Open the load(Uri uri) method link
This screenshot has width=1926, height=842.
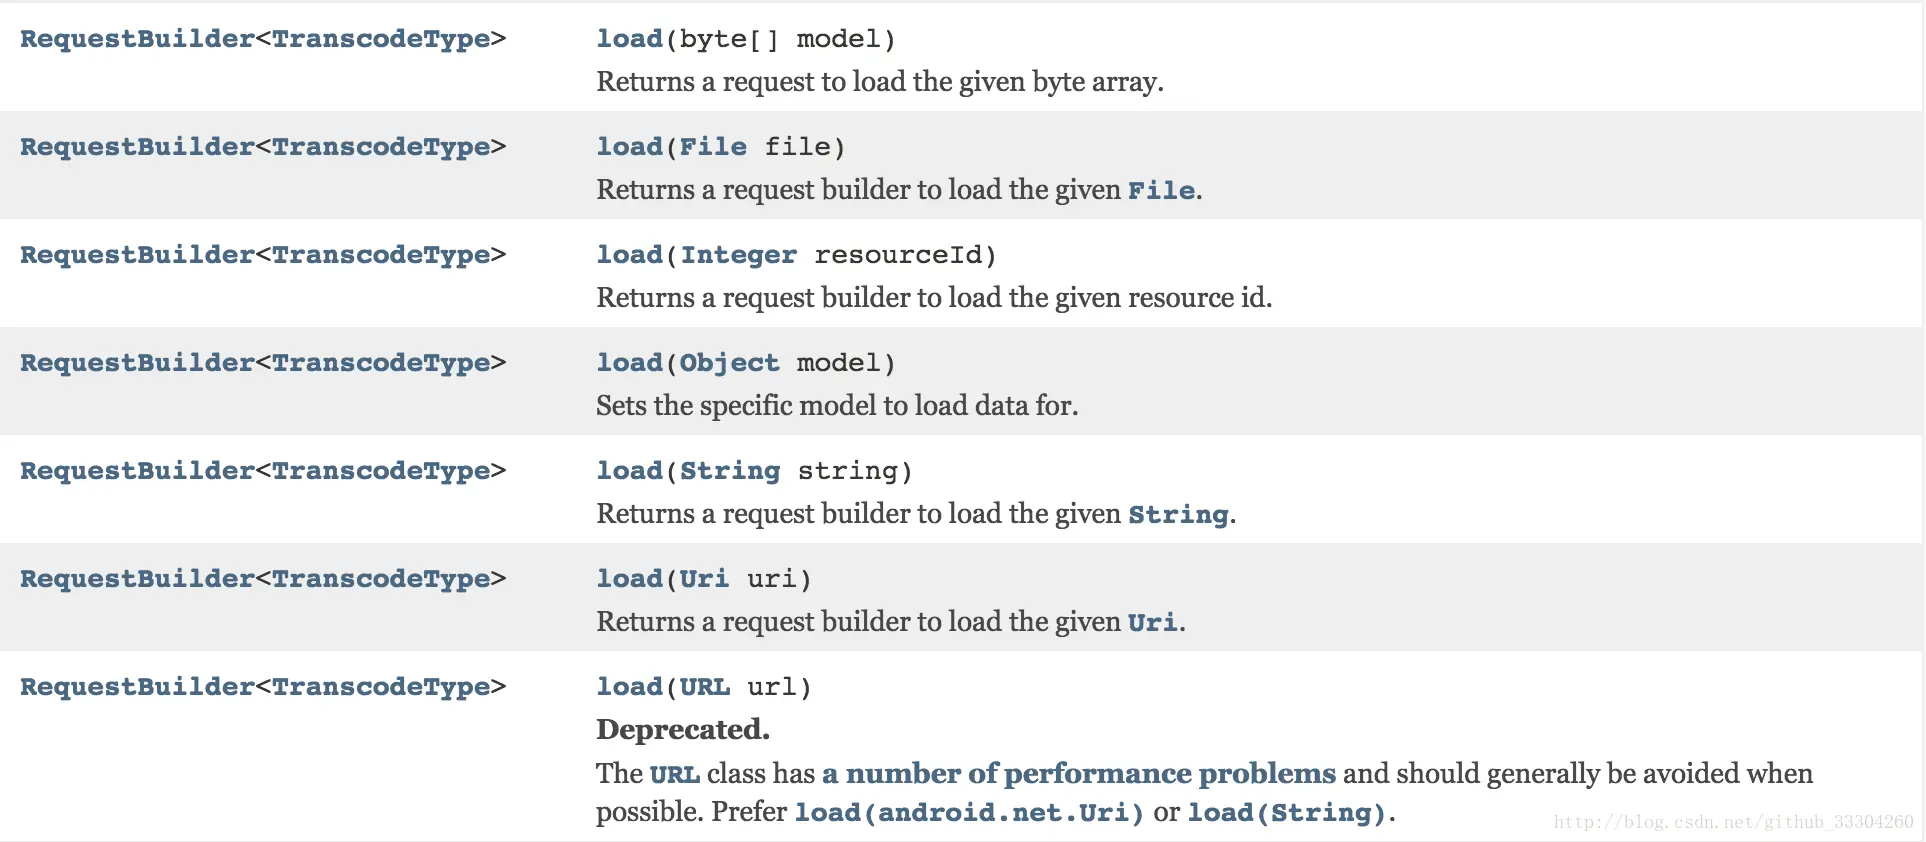click(x=629, y=579)
